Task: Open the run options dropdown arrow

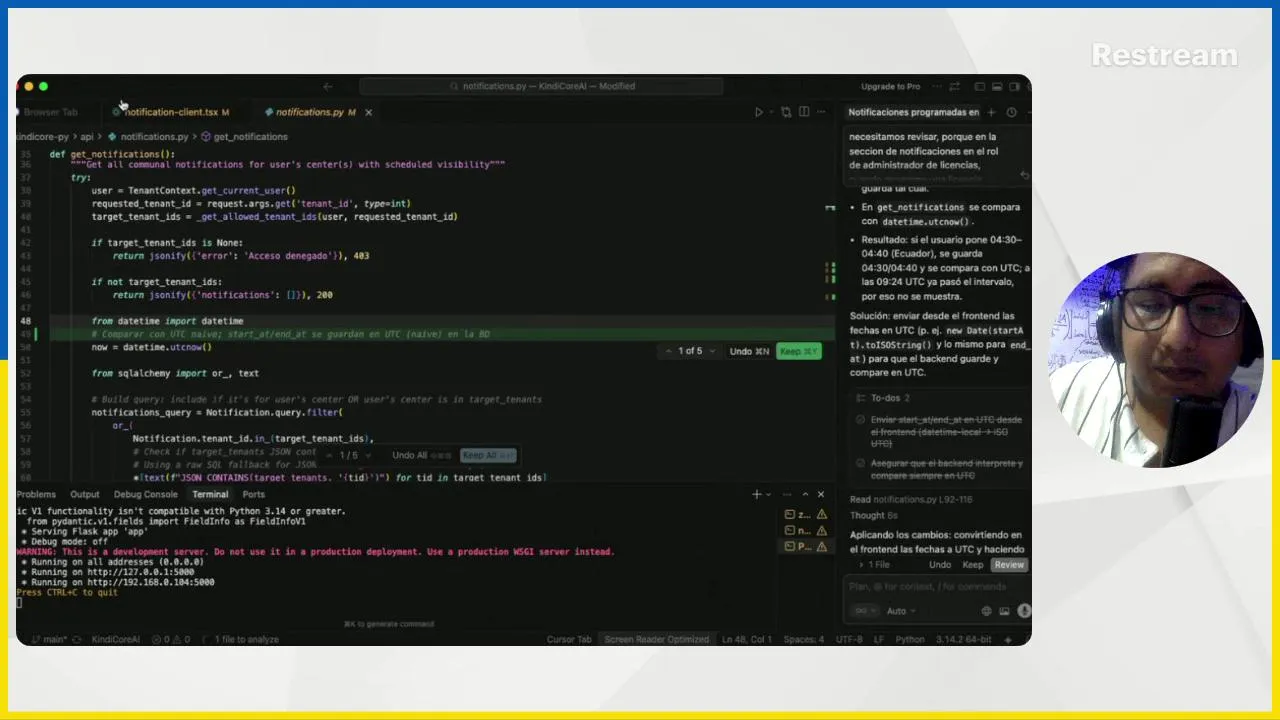Action: (x=769, y=112)
